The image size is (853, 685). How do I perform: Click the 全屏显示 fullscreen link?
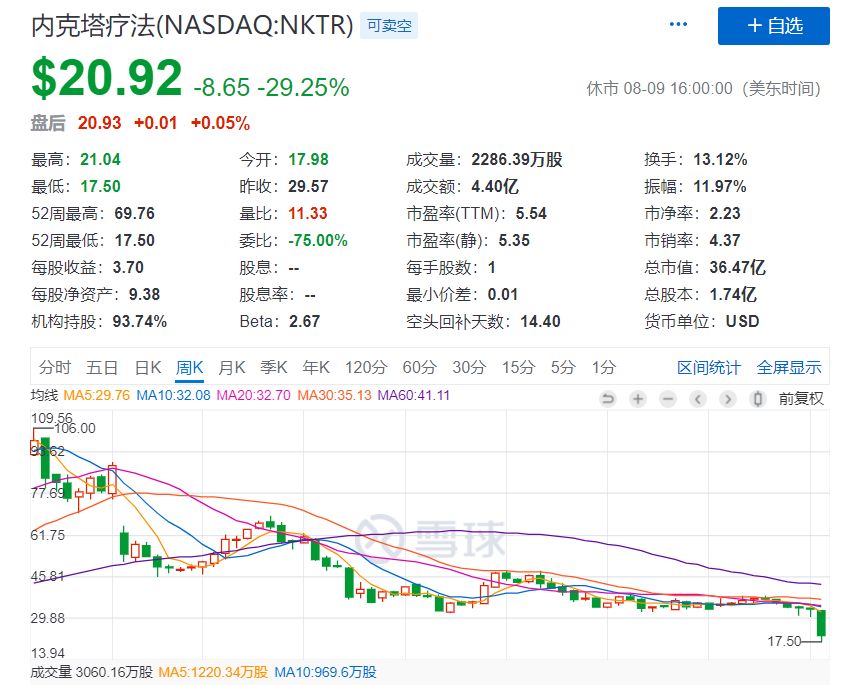tap(789, 368)
